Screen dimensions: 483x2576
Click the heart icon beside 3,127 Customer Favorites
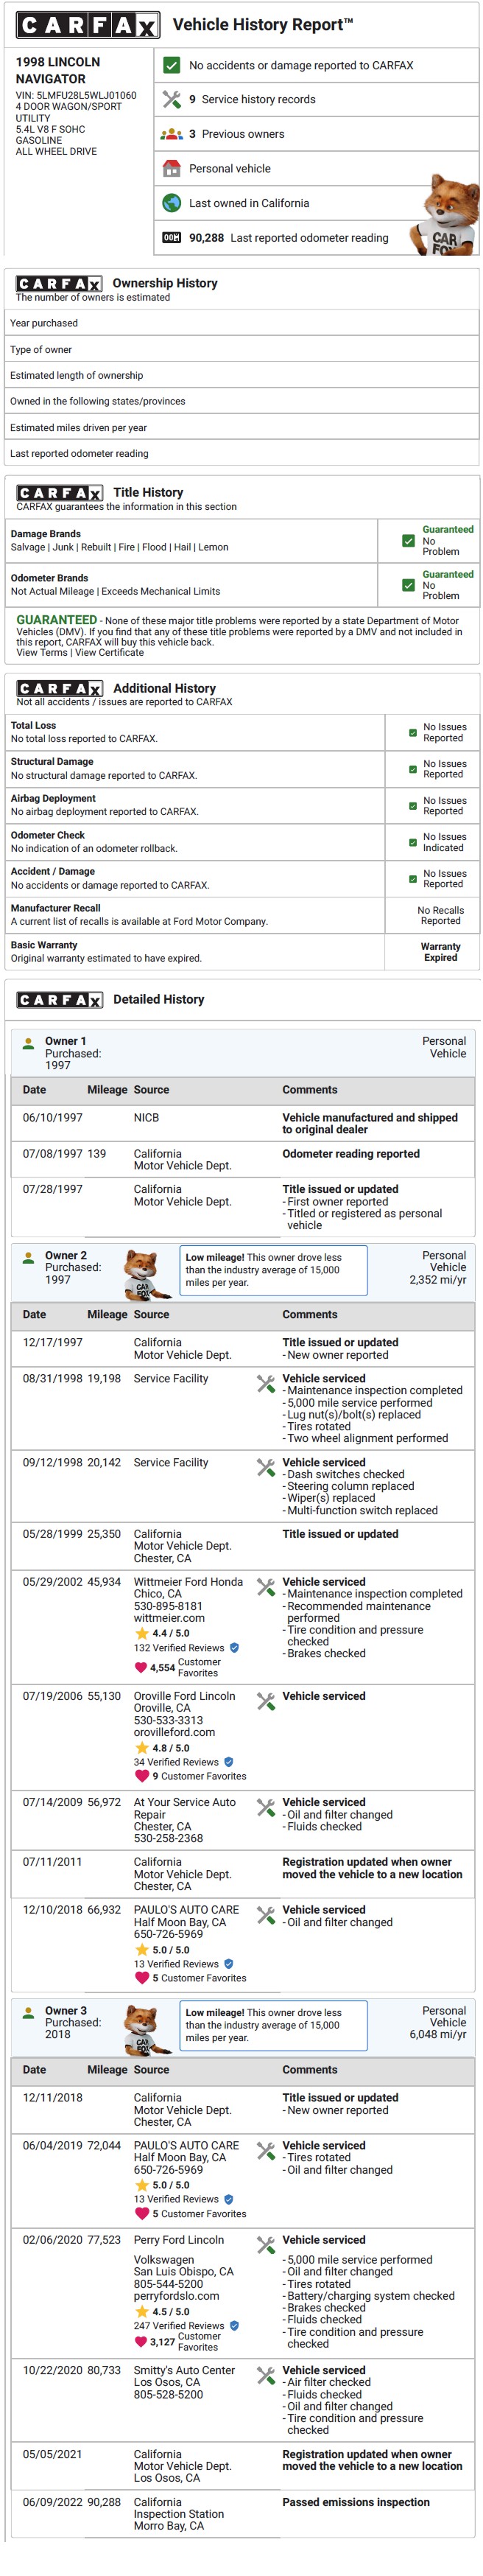click(140, 2342)
